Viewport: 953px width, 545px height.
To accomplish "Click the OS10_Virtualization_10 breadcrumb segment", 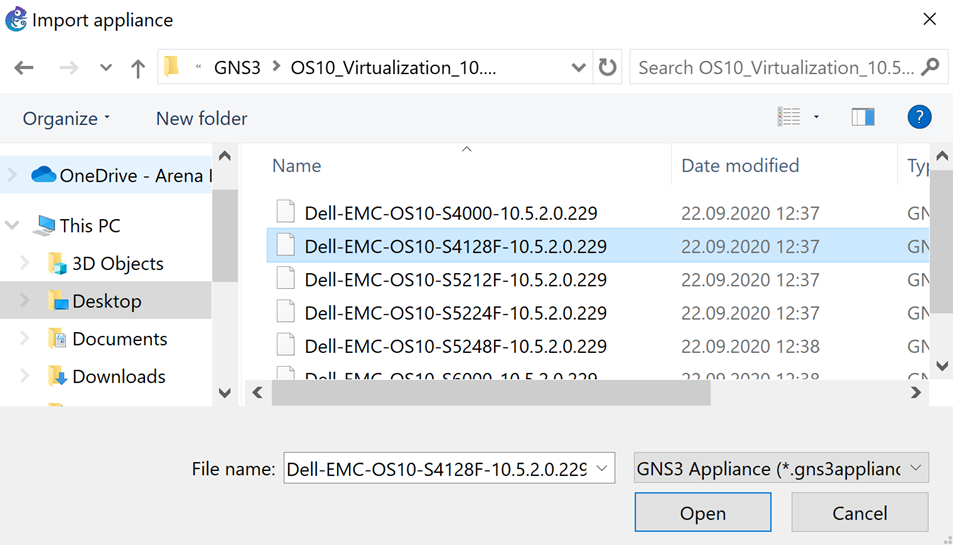I will [x=393, y=67].
